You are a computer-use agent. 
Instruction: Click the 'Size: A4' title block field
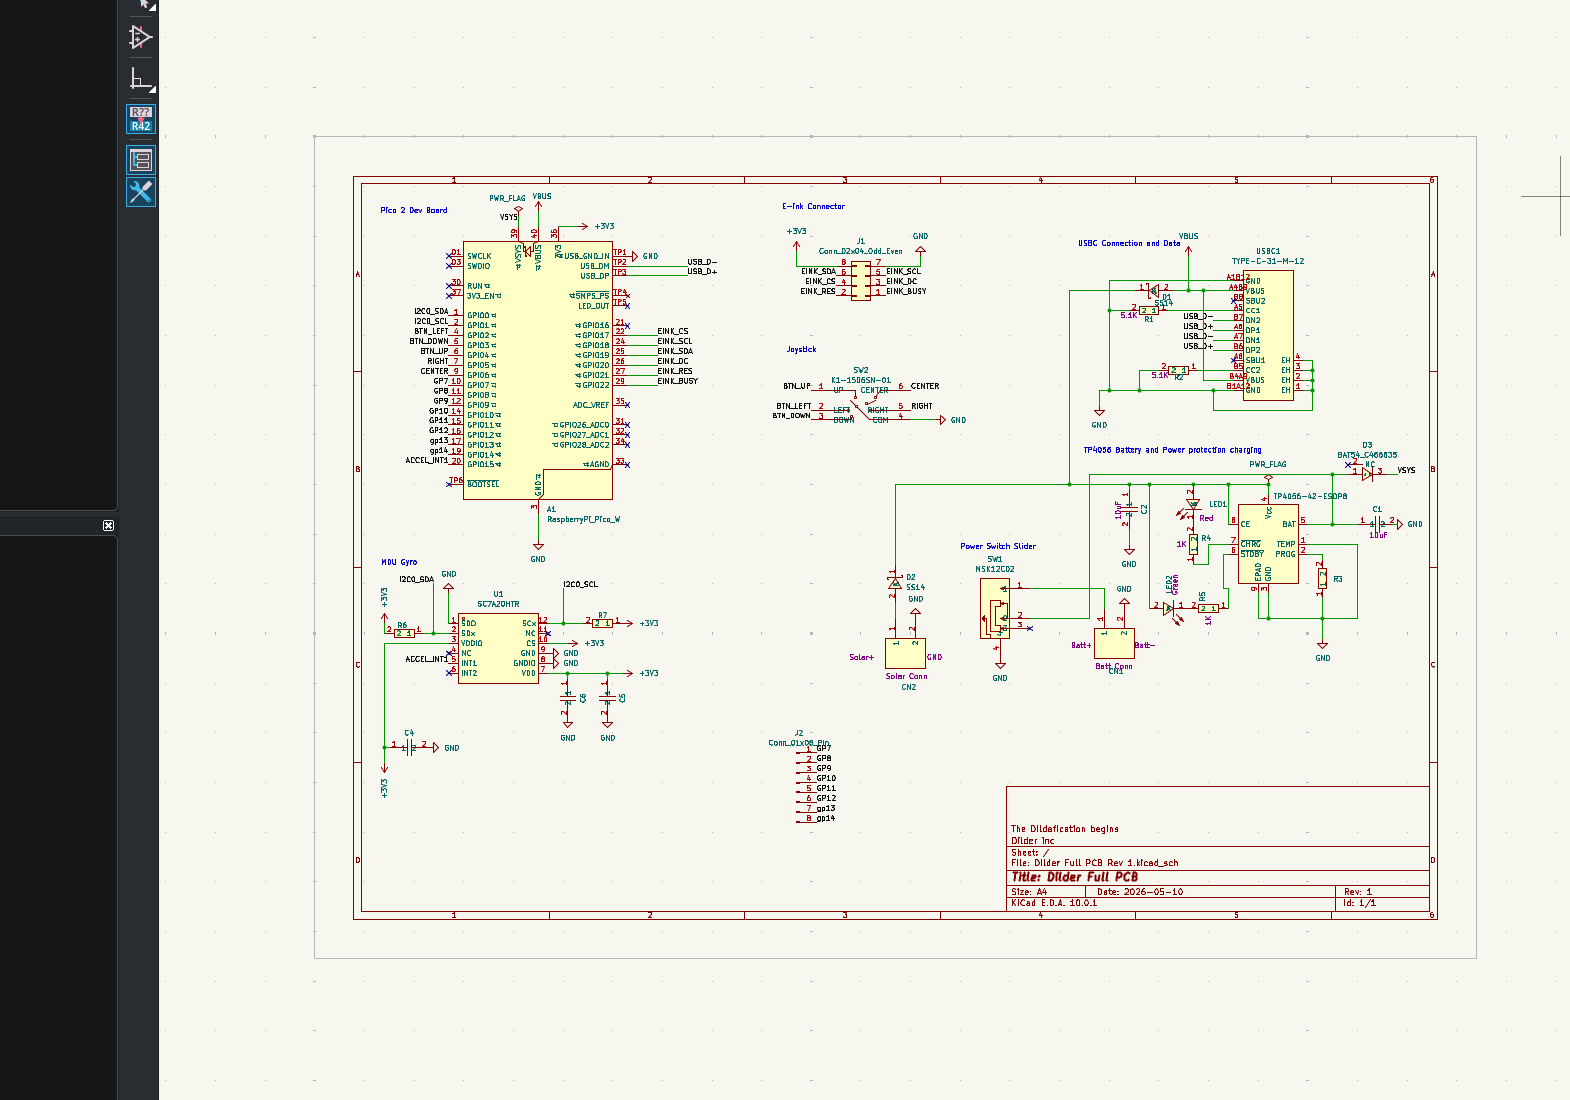coord(1029,891)
